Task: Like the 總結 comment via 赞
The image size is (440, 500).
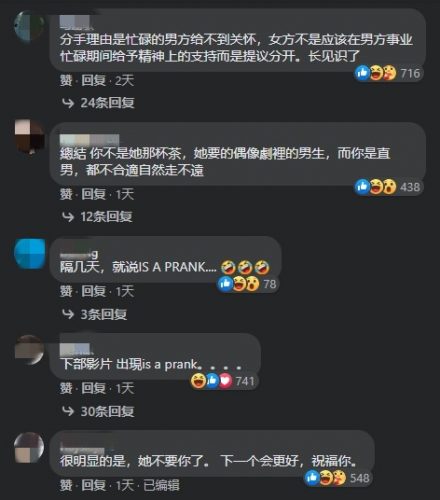Action: pyautogui.click(x=66, y=194)
